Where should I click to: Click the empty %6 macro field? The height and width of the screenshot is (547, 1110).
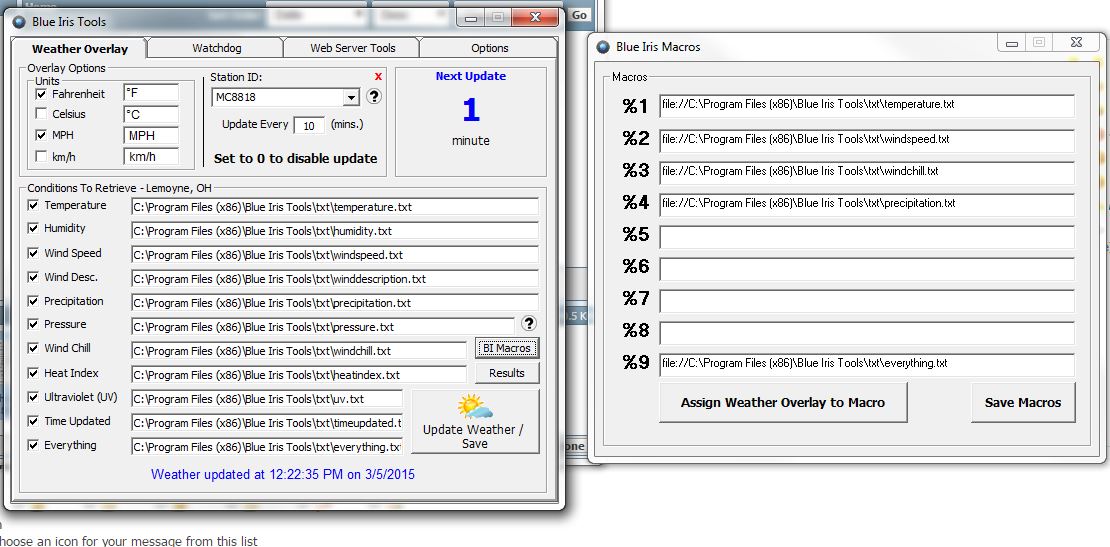coord(867,269)
